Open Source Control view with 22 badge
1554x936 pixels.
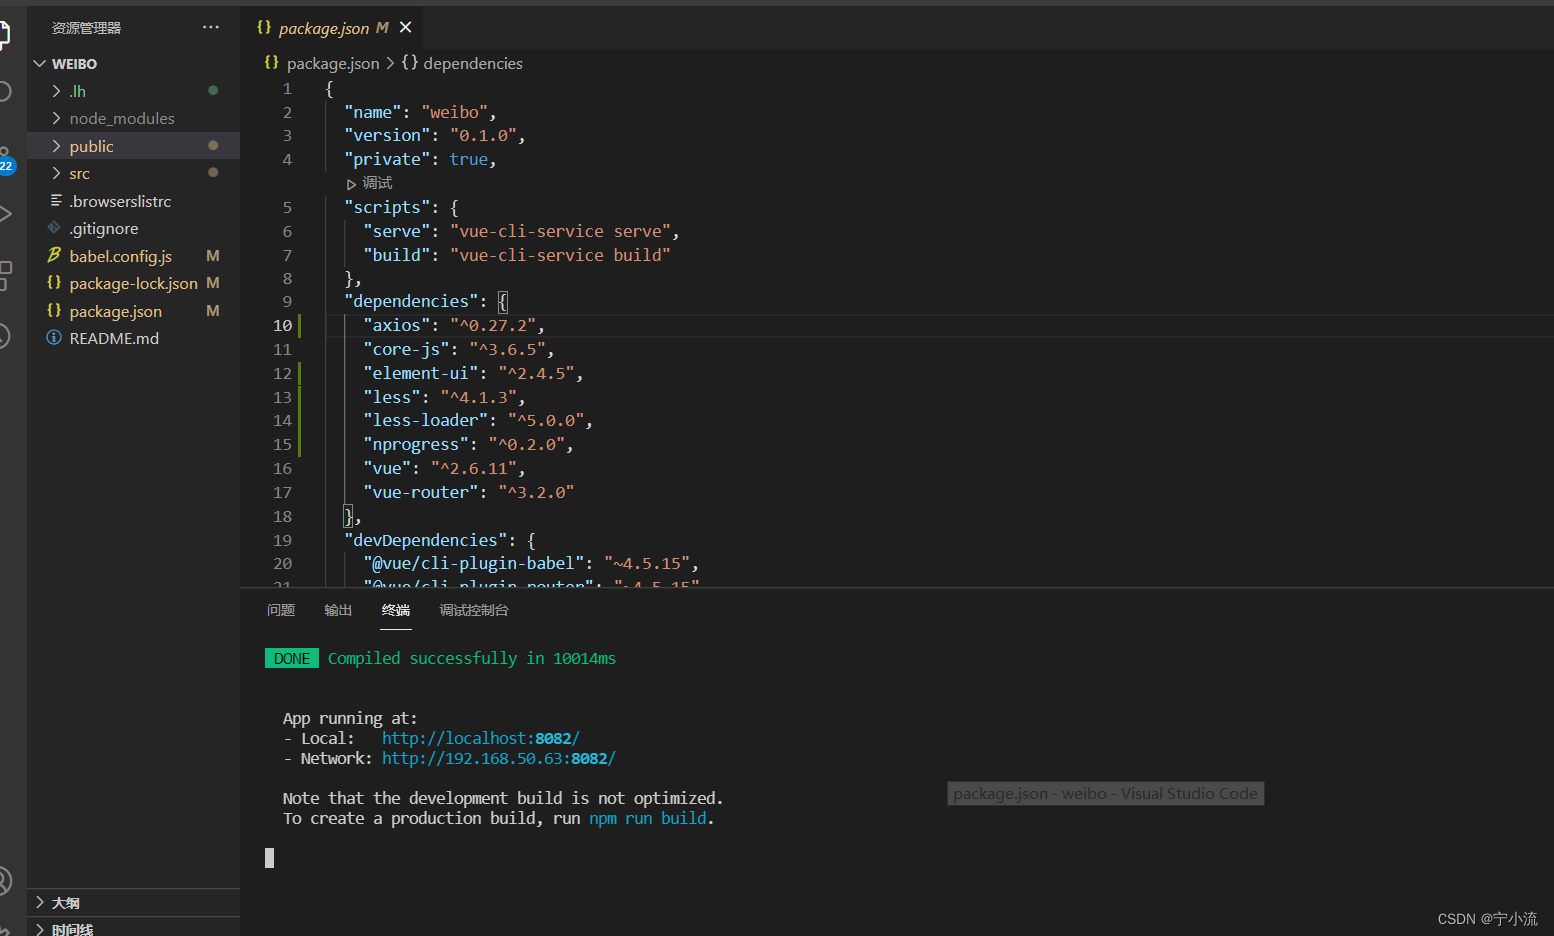click(5, 160)
